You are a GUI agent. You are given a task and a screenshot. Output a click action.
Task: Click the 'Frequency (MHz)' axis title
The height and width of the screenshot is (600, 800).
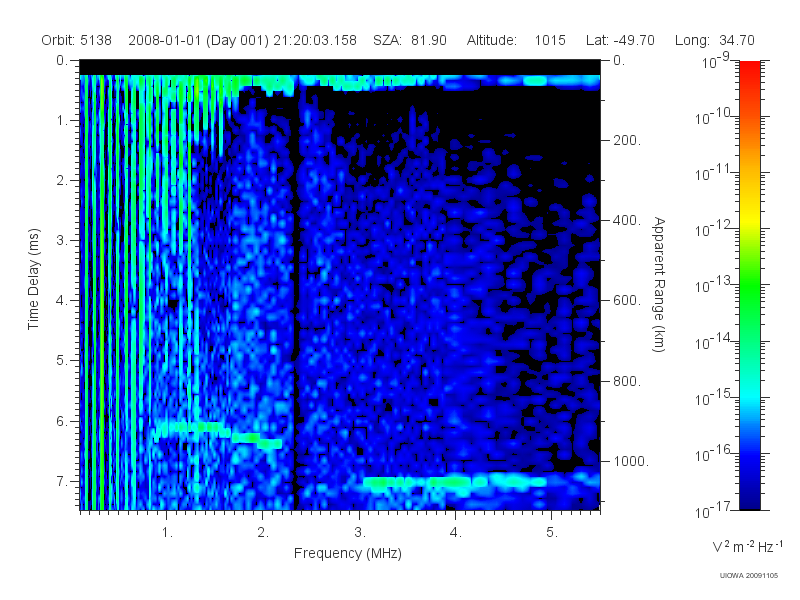click(347, 554)
